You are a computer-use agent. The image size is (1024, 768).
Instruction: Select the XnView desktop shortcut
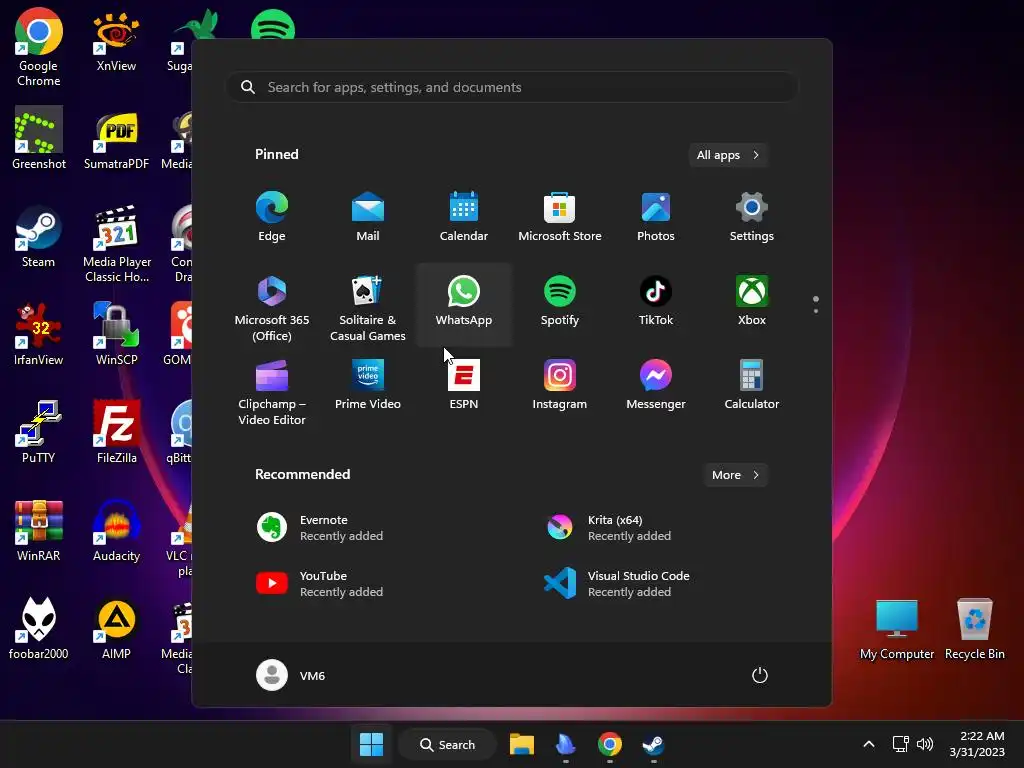[x=116, y=43]
